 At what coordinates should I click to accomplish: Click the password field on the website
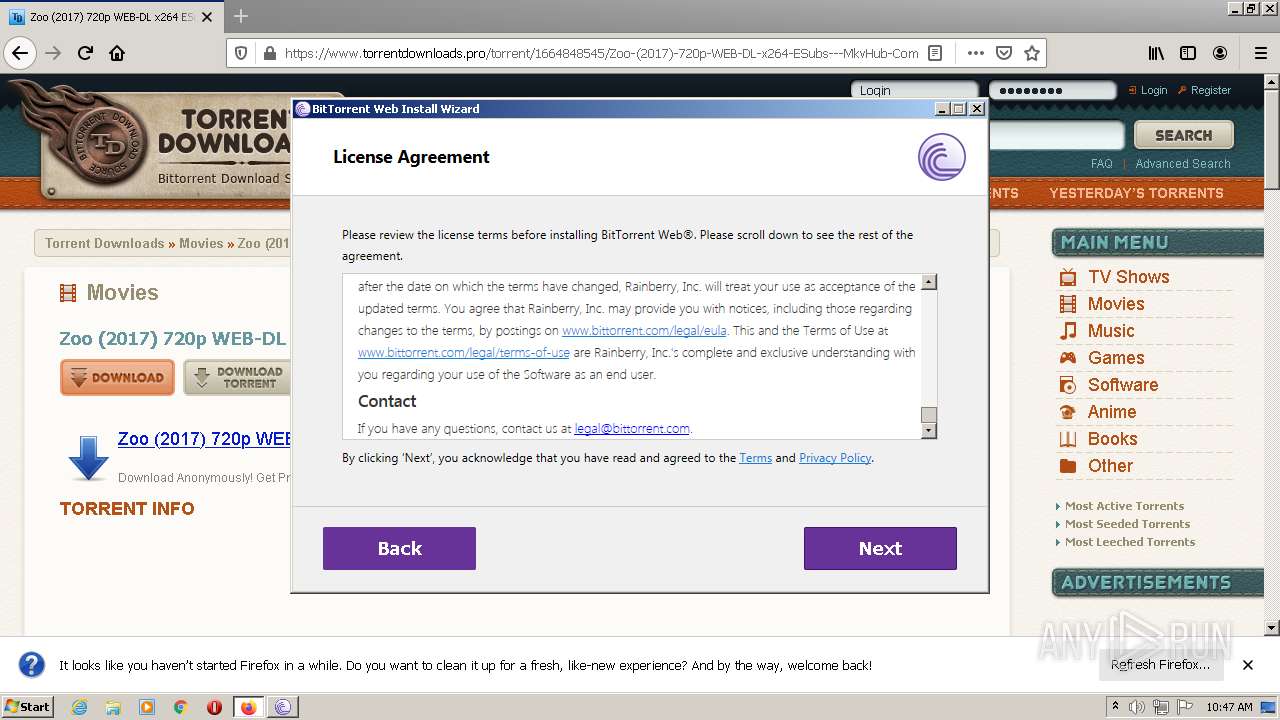coord(1052,90)
